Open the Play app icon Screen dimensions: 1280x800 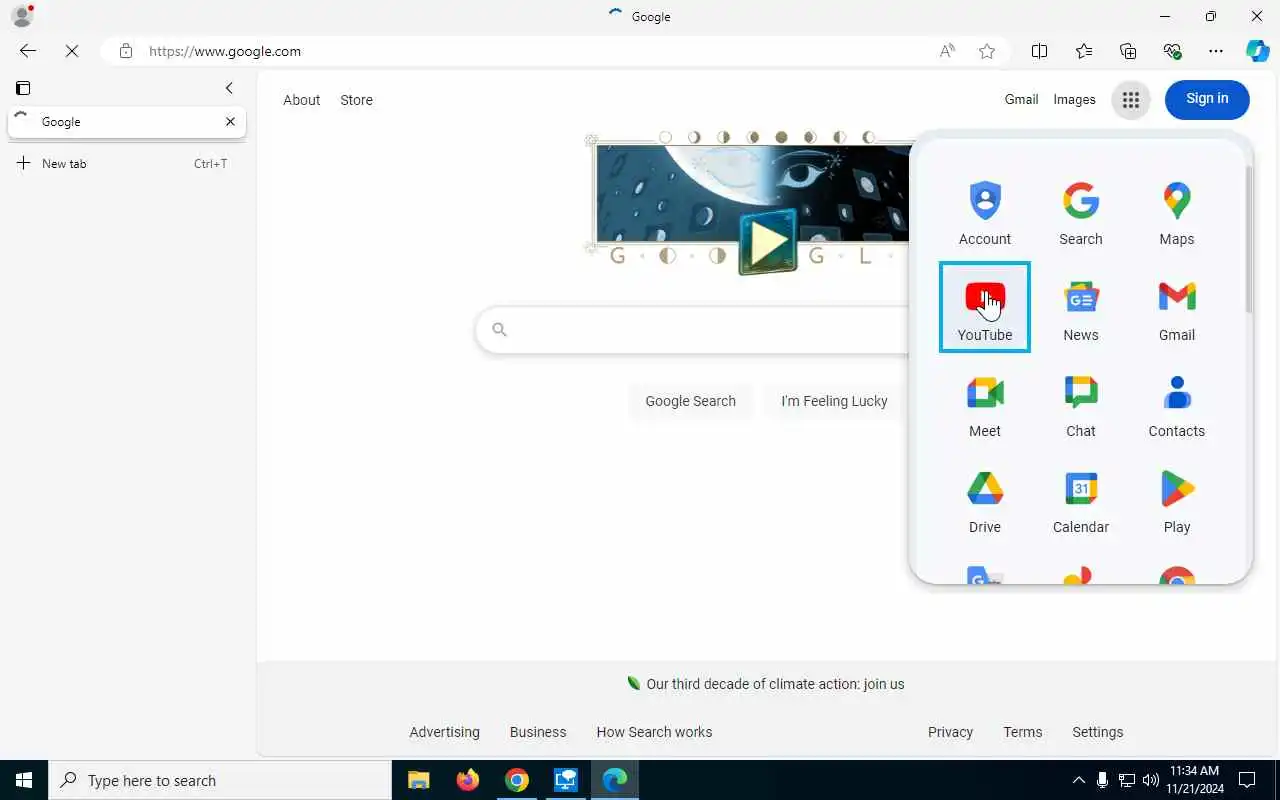[x=1177, y=500]
